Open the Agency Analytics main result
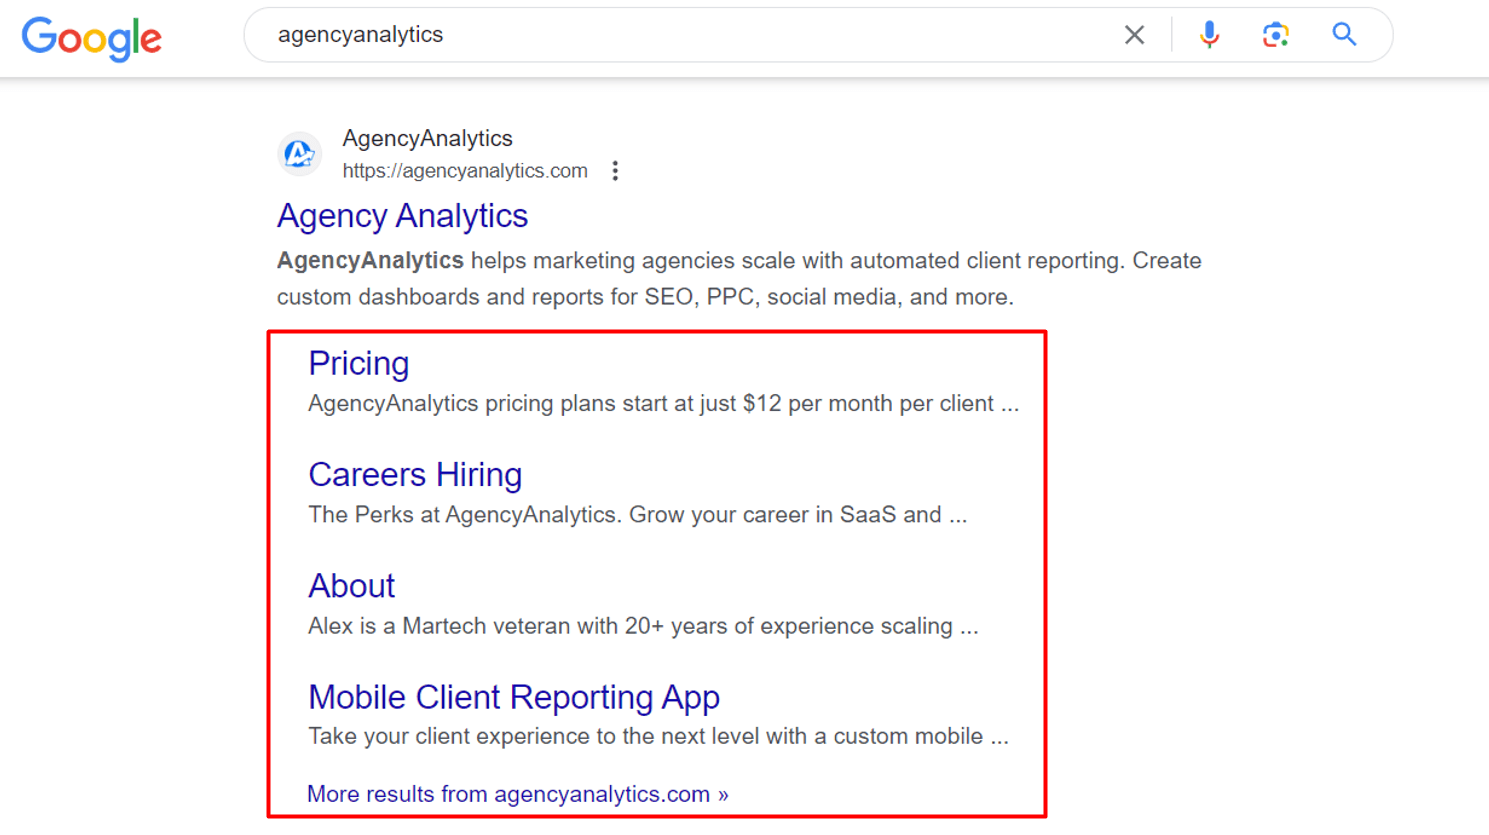This screenshot has height=835, width=1489. coord(401,215)
